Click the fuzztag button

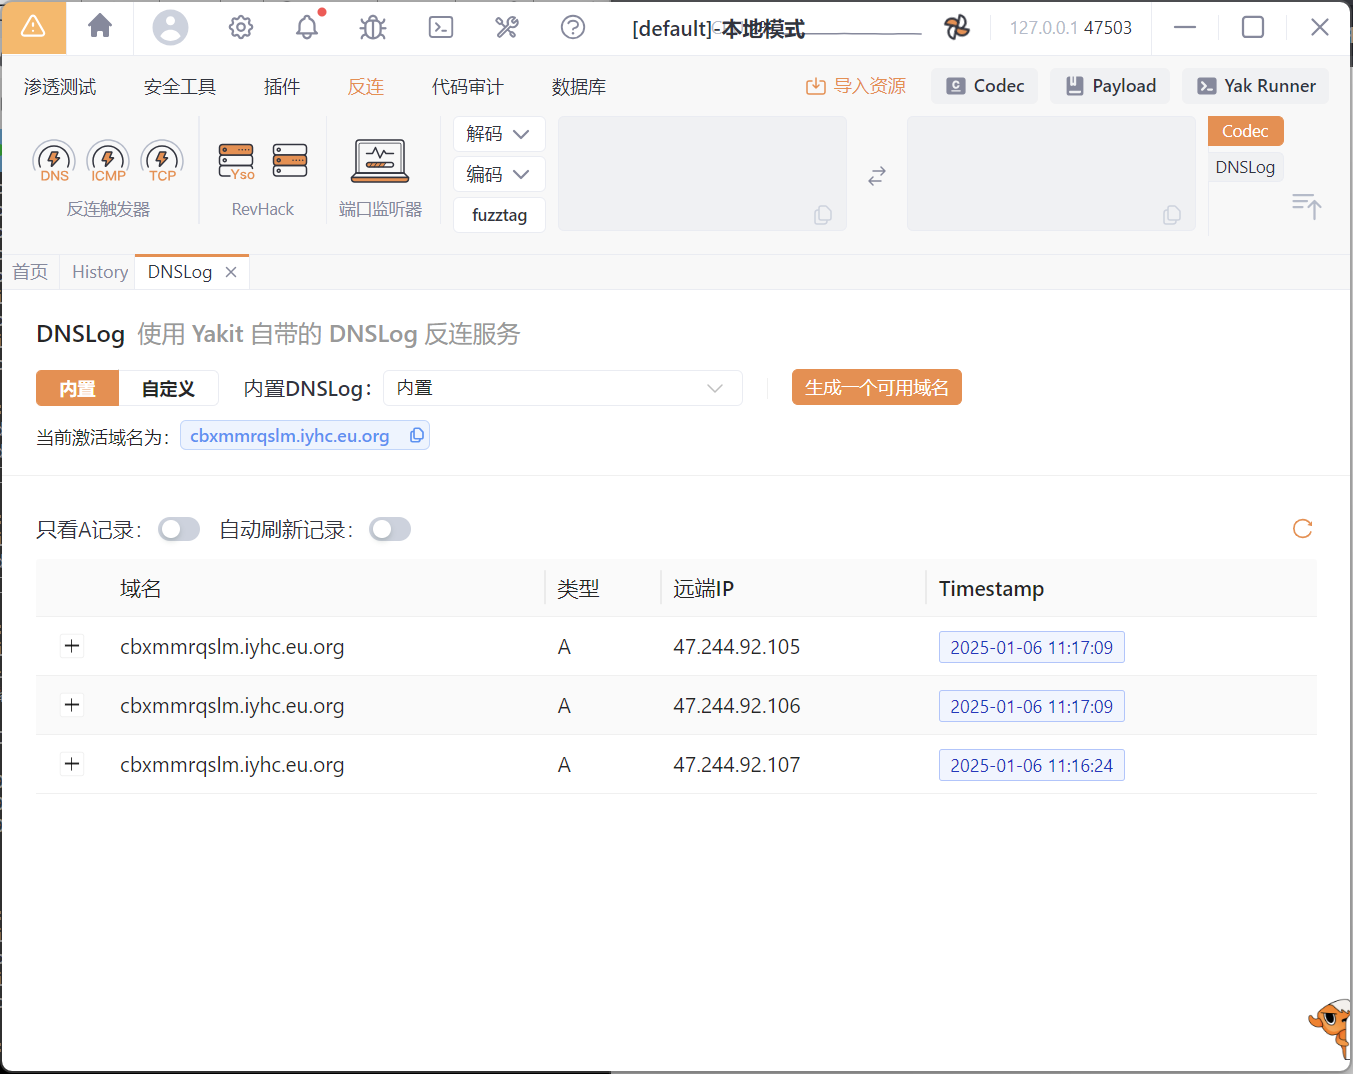(x=499, y=215)
